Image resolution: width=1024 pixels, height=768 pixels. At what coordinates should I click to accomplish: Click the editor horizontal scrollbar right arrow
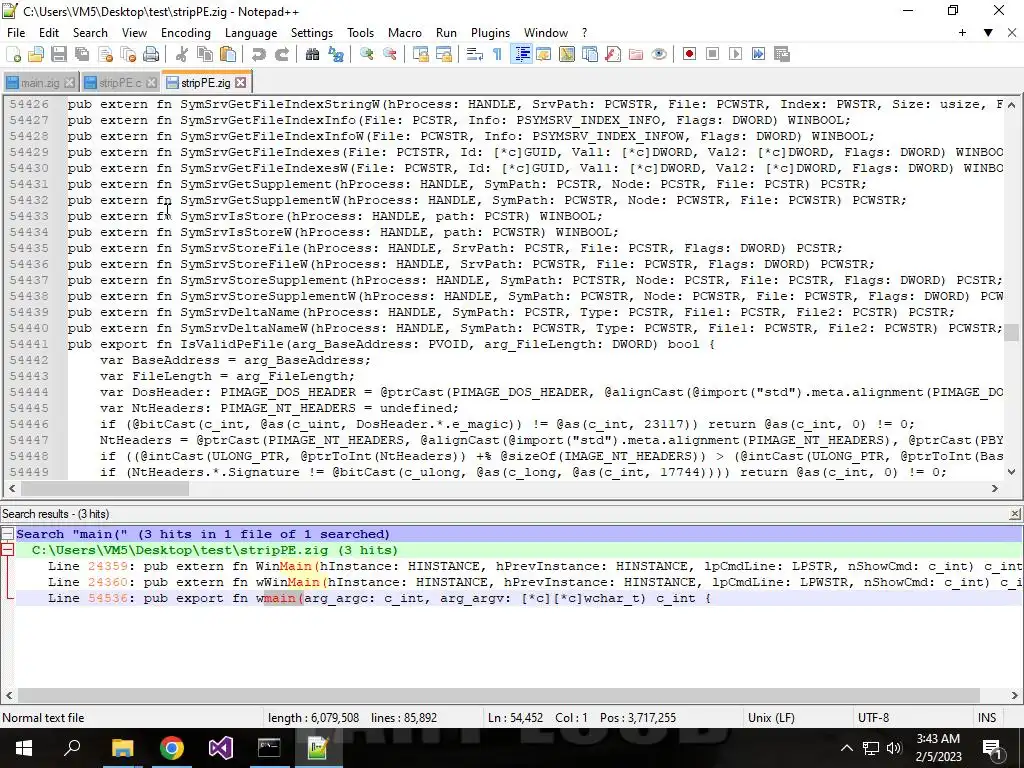point(995,488)
